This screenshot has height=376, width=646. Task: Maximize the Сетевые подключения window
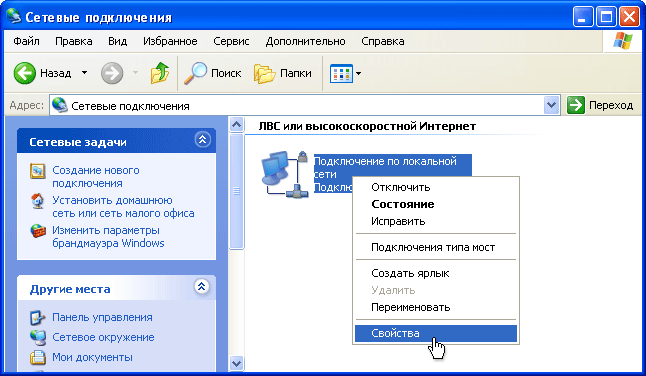pyautogui.click(x=606, y=17)
